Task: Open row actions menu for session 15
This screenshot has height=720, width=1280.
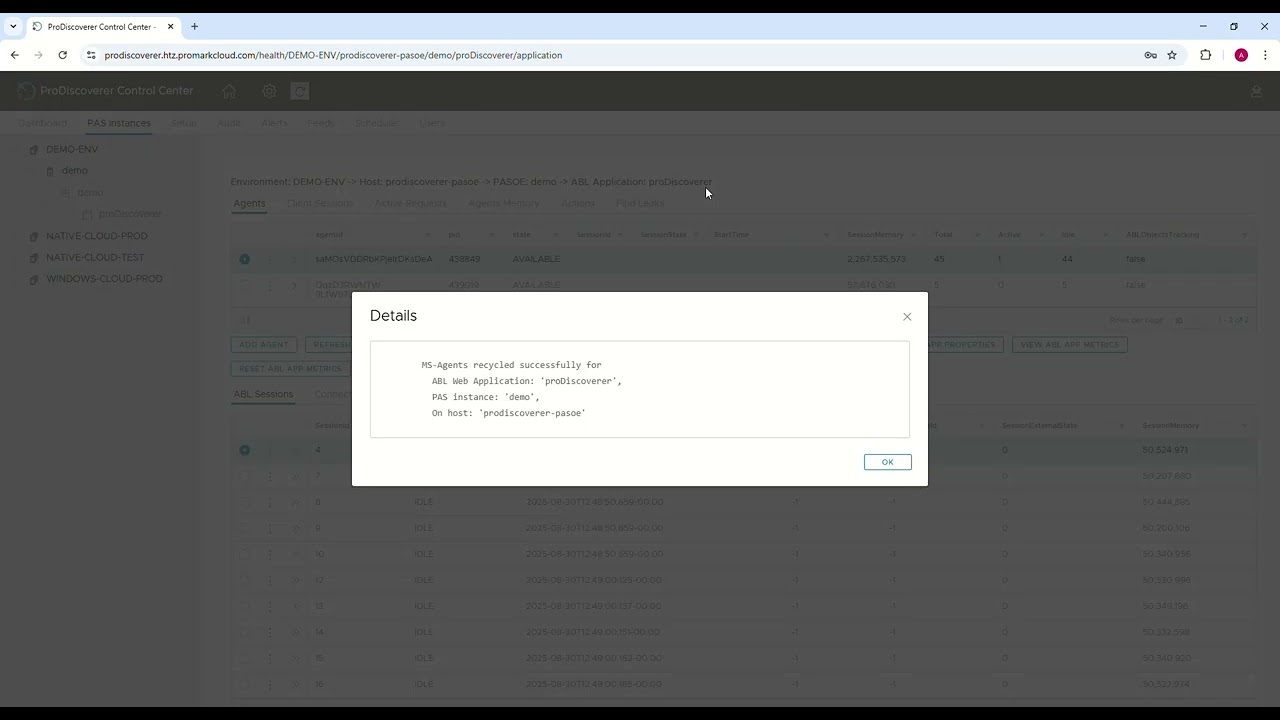Action: (269, 658)
